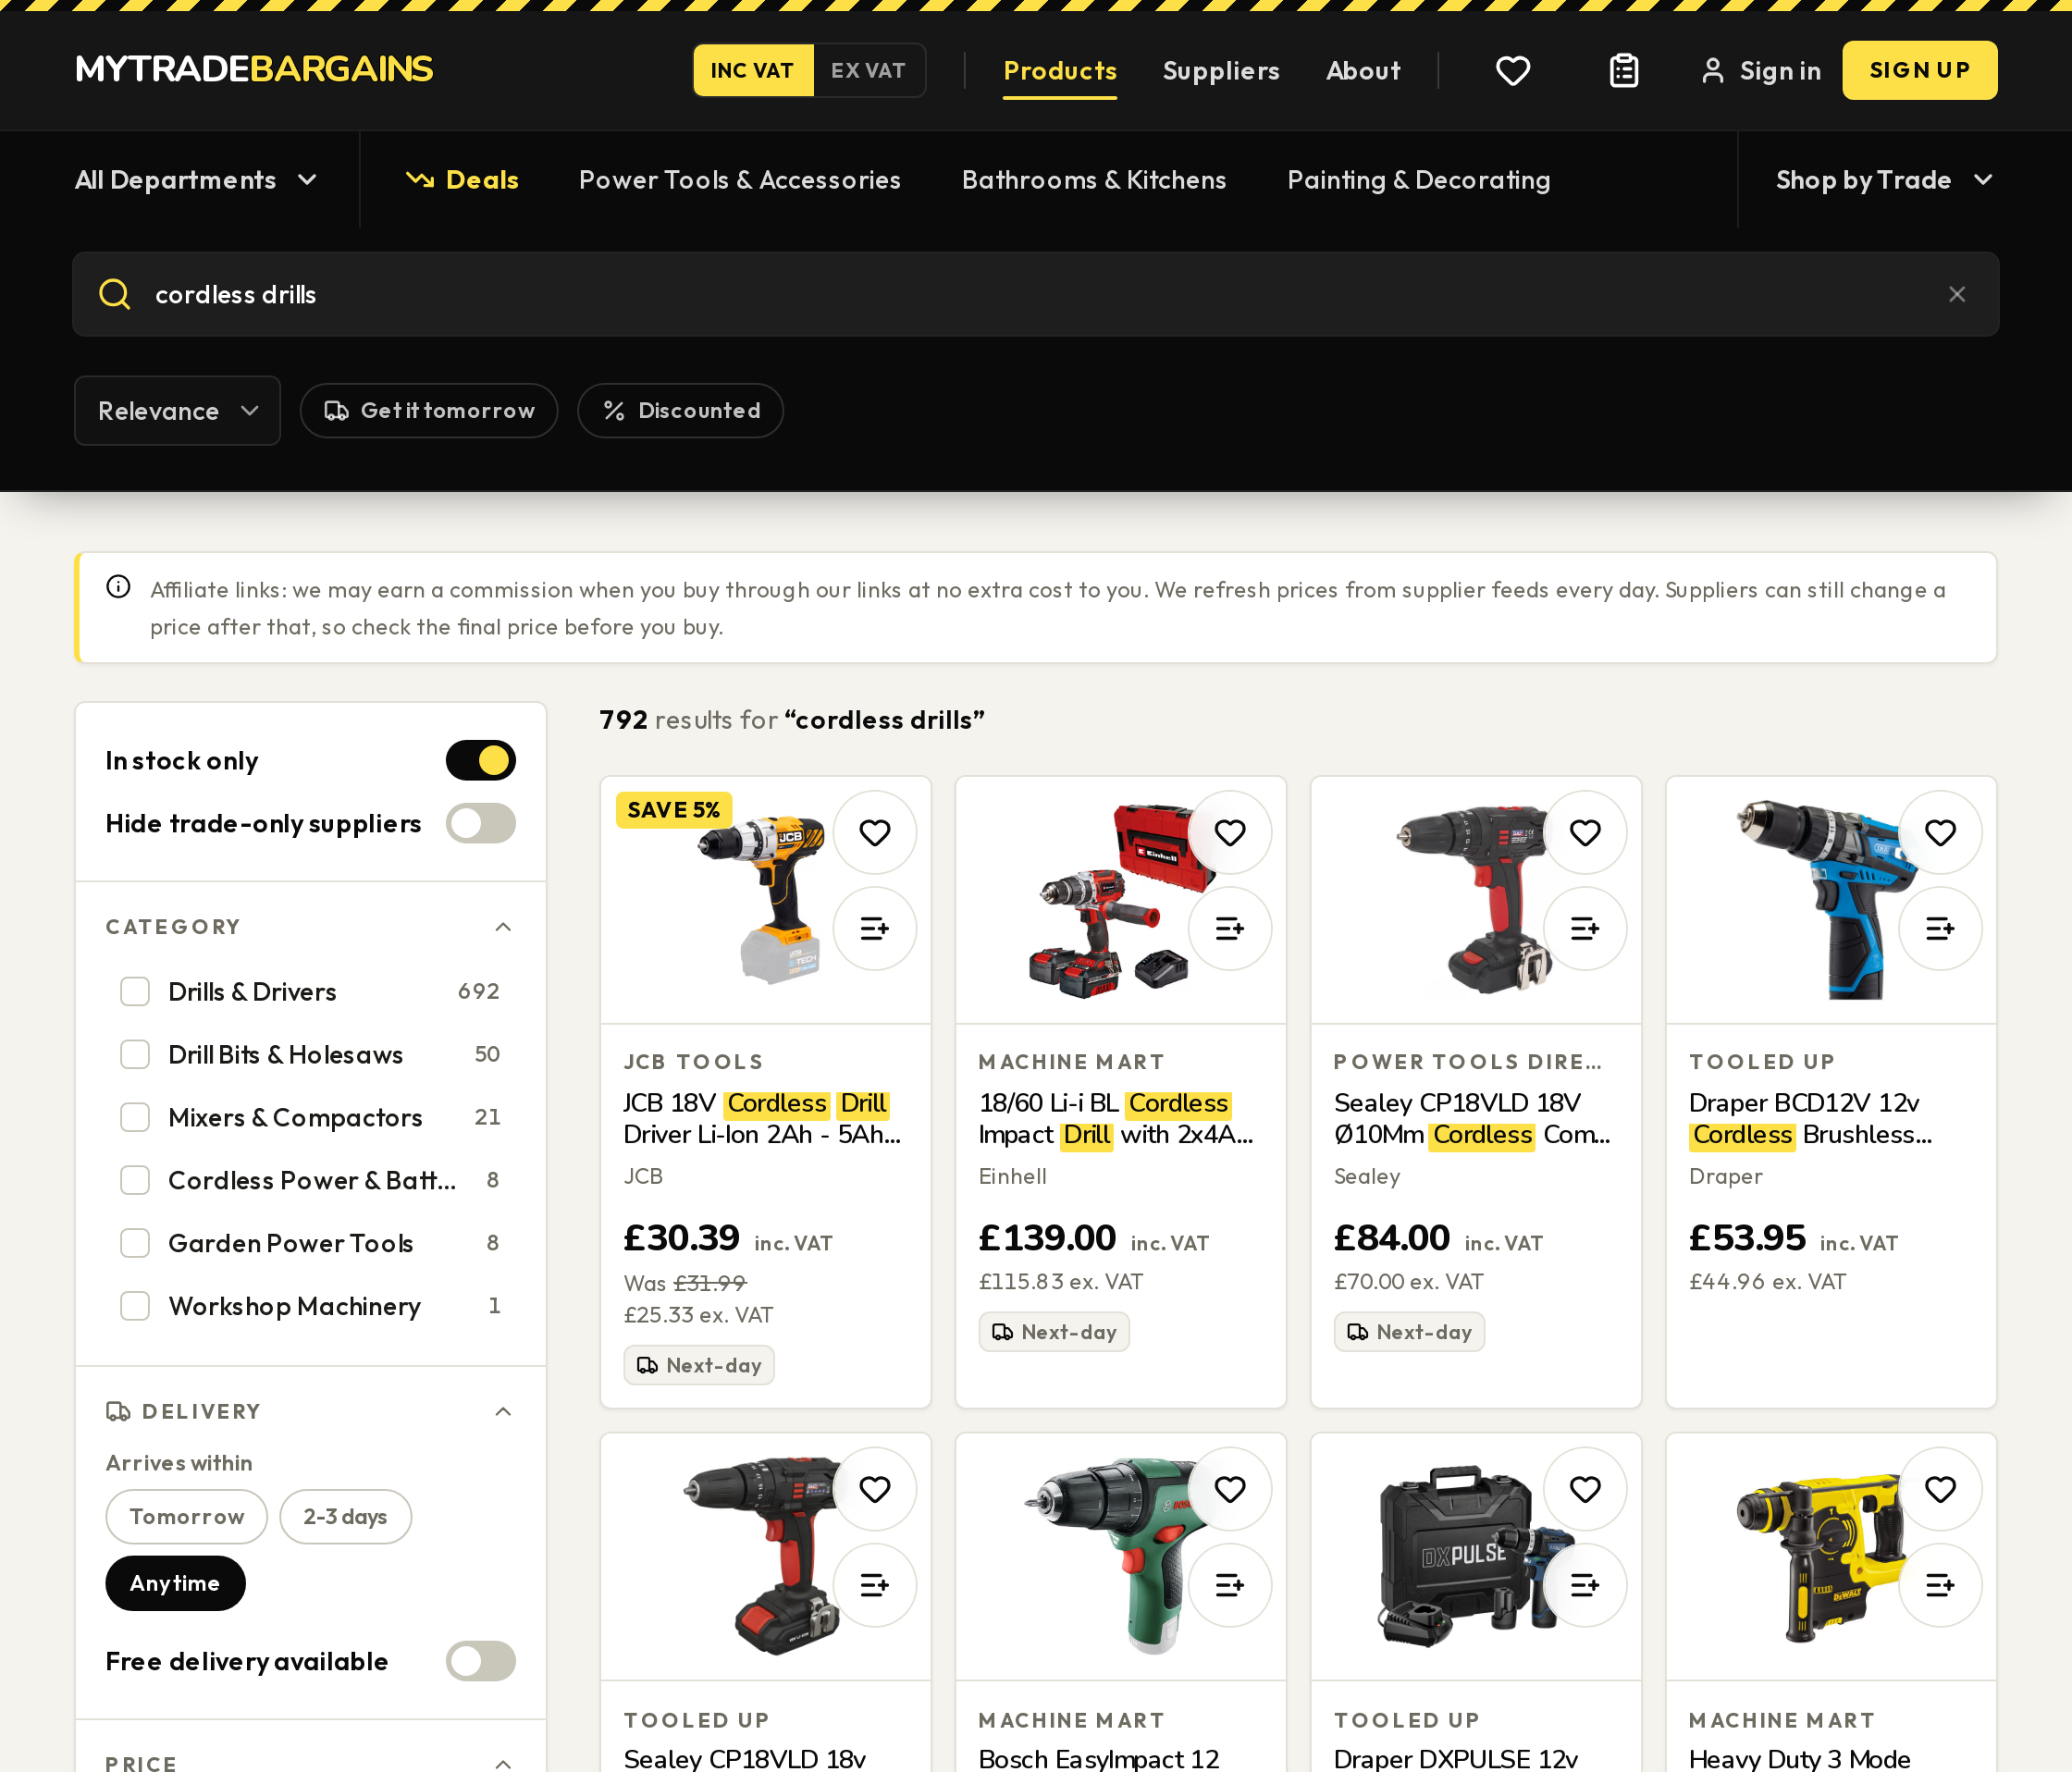Click the MYTRADEBARGAINS logo
Image resolution: width=2072 pixels, height=1772 pixels.
click(254, 69)
